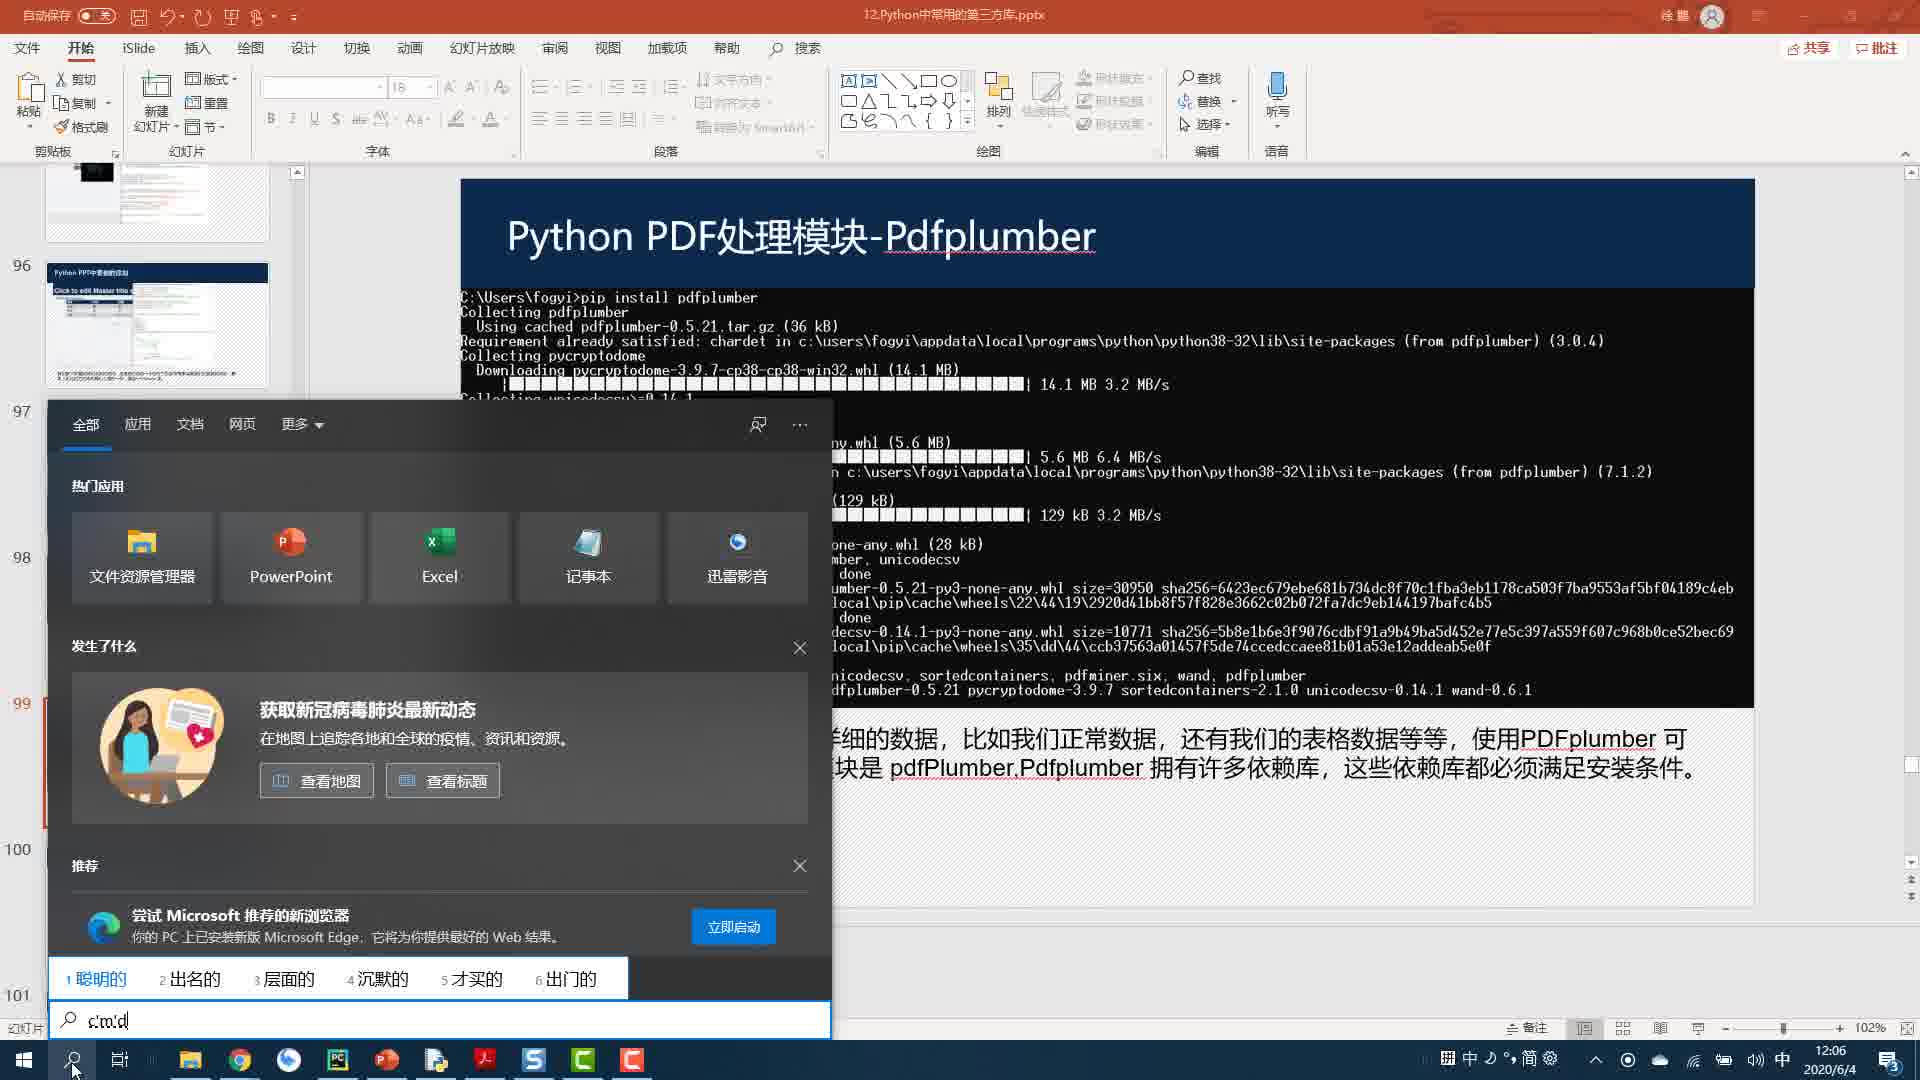1920x1080 pixels.
Task: Expand the shapes gallery more arrow
Action: (x=967, y=121)
